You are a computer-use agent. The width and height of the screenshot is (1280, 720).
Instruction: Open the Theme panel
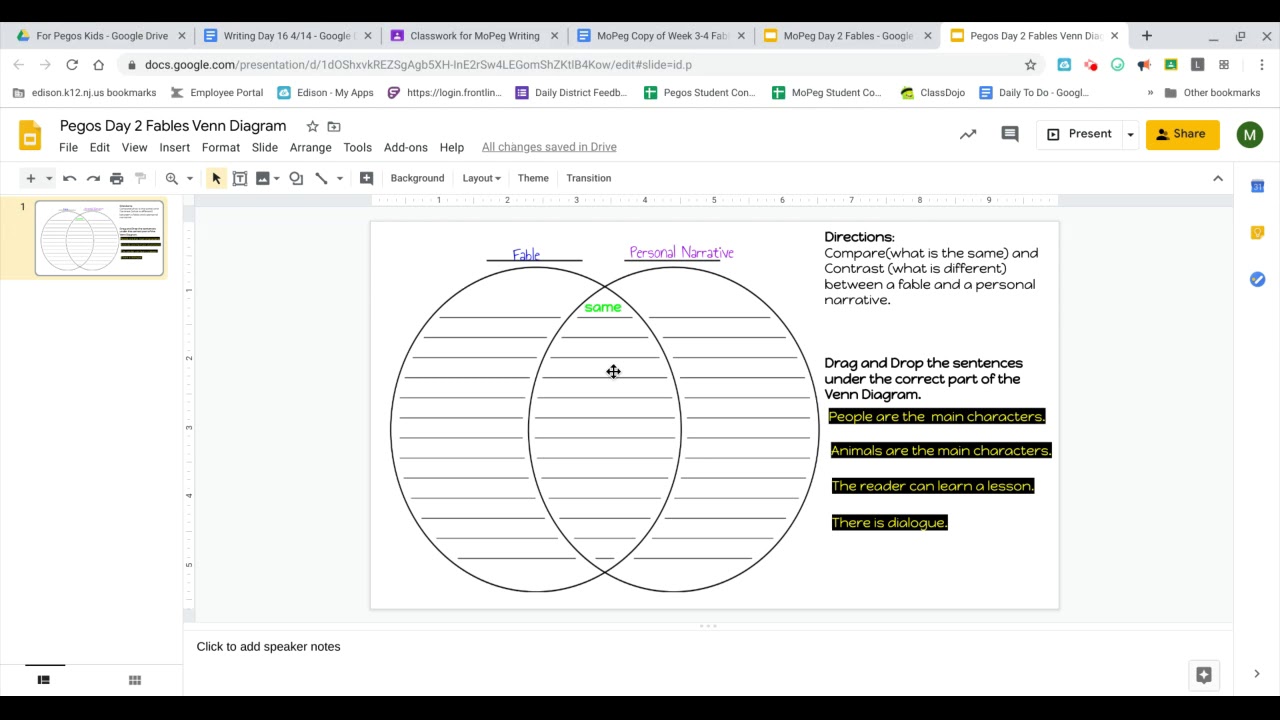click(533, 178)
